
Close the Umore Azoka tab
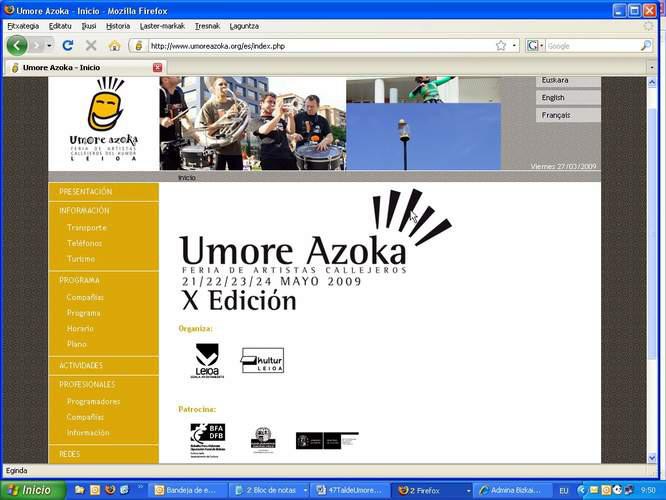point(157,67)
